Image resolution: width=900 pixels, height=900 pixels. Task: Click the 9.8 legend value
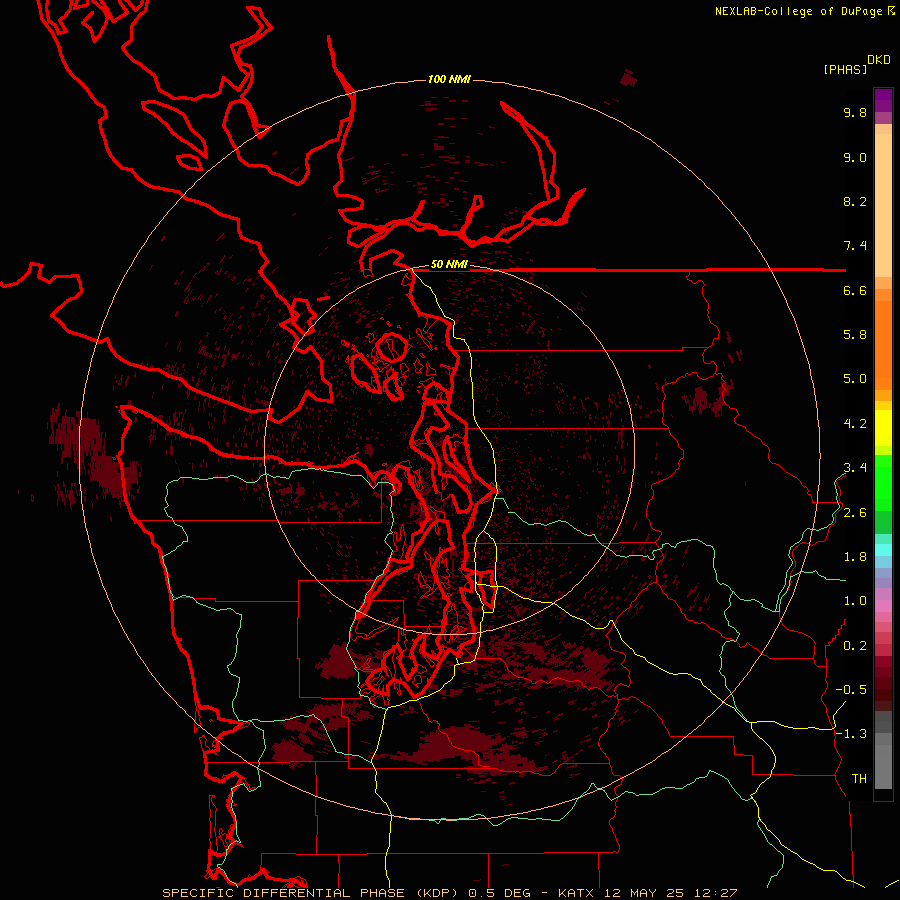[x=855, y=112]
